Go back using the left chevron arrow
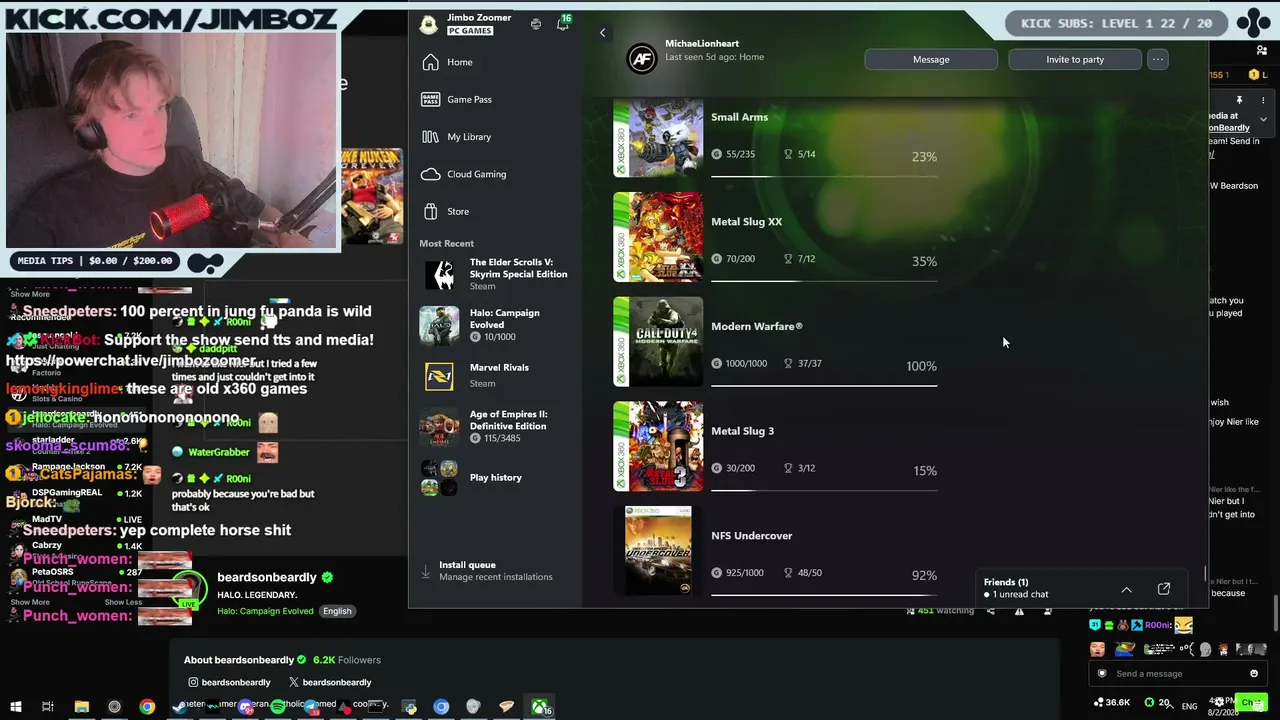Screen dimensions: 1280x720 (x=602, y=33)
